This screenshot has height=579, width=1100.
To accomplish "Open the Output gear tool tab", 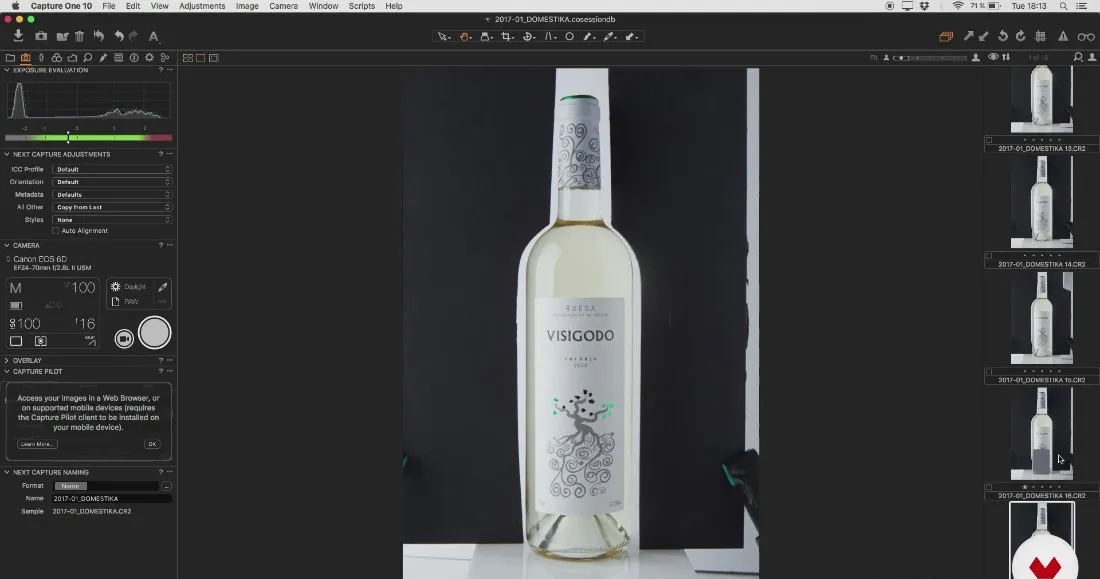I will coord(149,58).
